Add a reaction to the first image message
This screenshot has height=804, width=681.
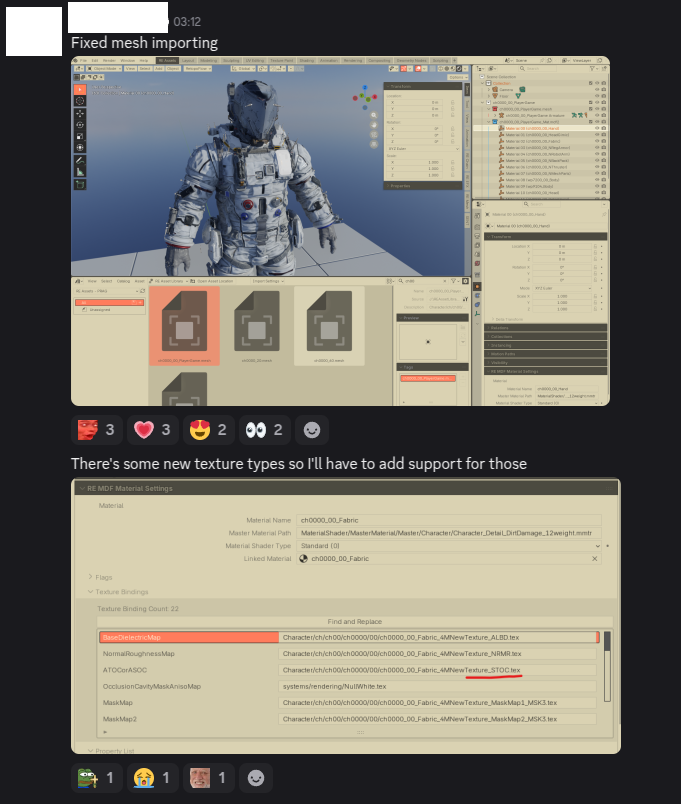(312, 430)
